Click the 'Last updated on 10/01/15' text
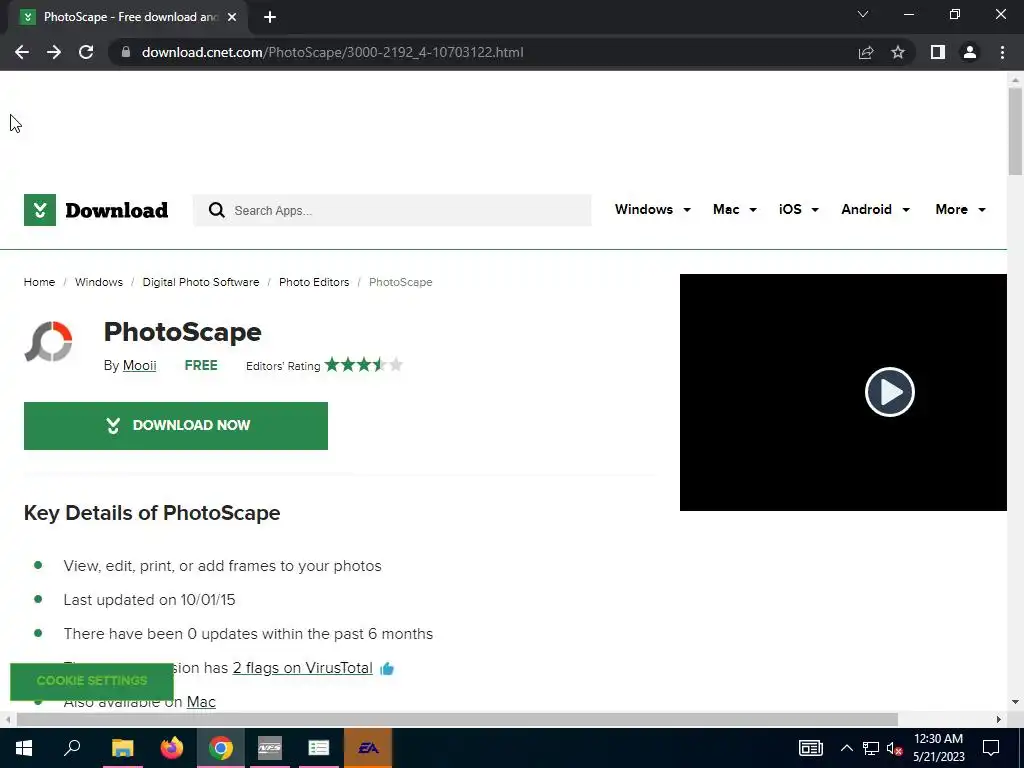 tap(150, 600)
